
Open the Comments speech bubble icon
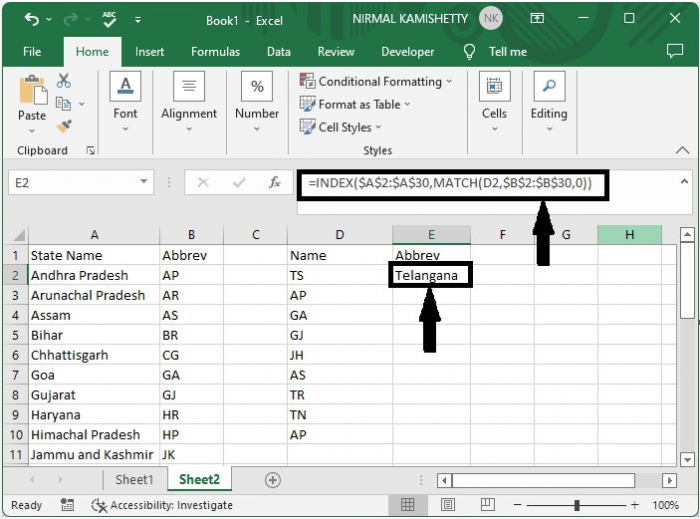click(675, 51)
